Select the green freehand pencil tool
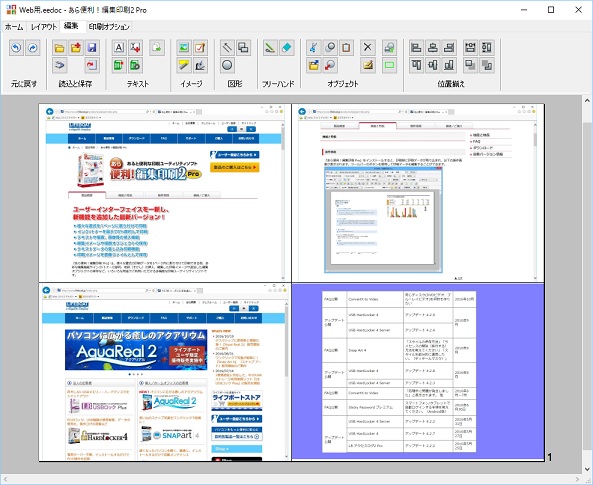This screenshot has width=593, height=485. [x=270, y=48]
